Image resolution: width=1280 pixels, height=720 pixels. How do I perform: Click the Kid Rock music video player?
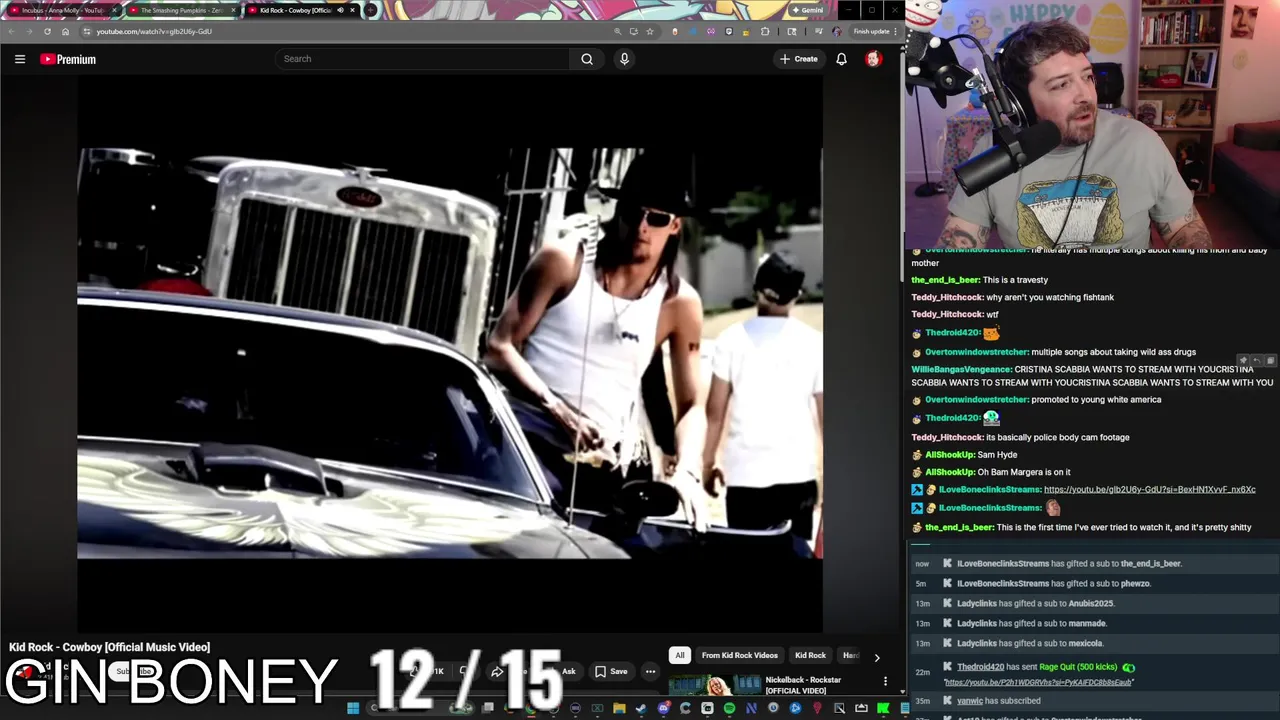pyautogui.click(x=450, y=353)
